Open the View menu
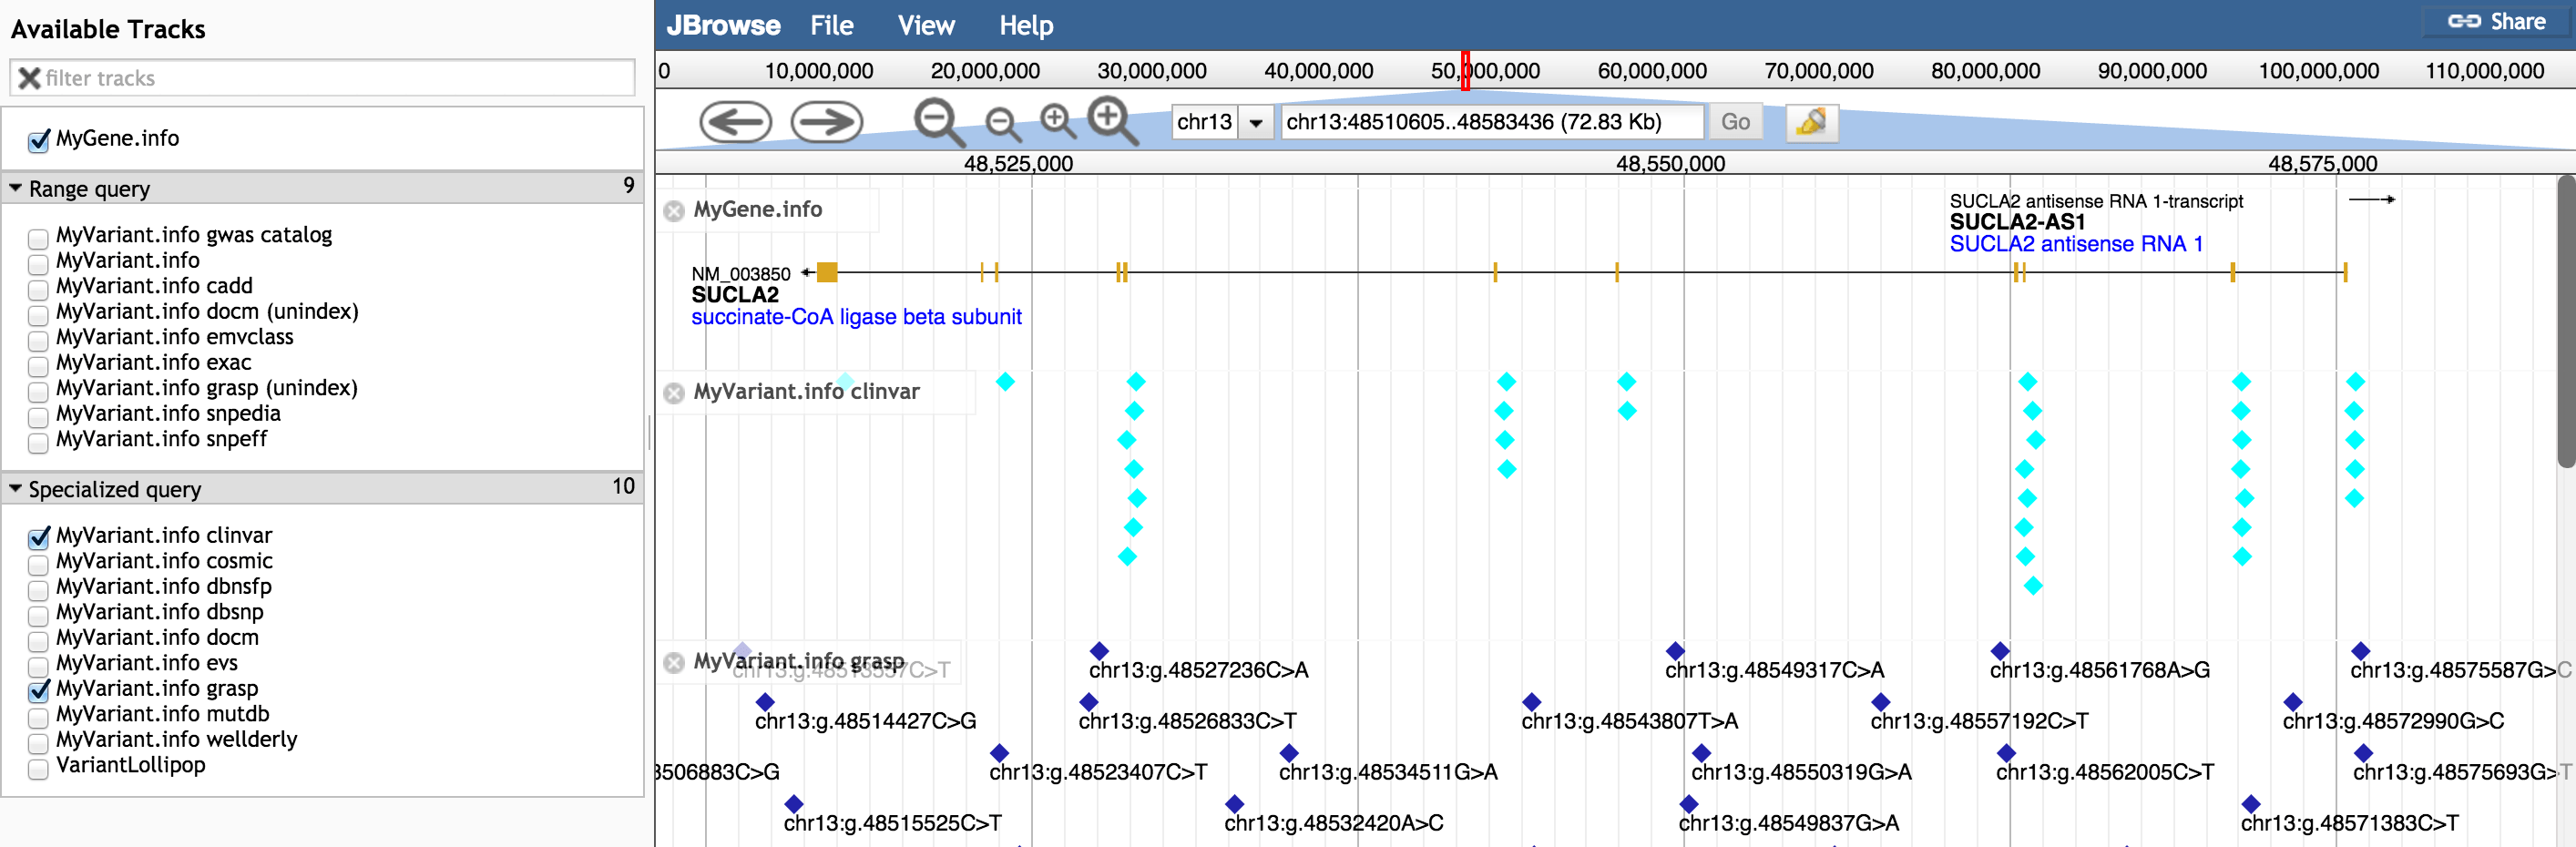 pos(926,25)
